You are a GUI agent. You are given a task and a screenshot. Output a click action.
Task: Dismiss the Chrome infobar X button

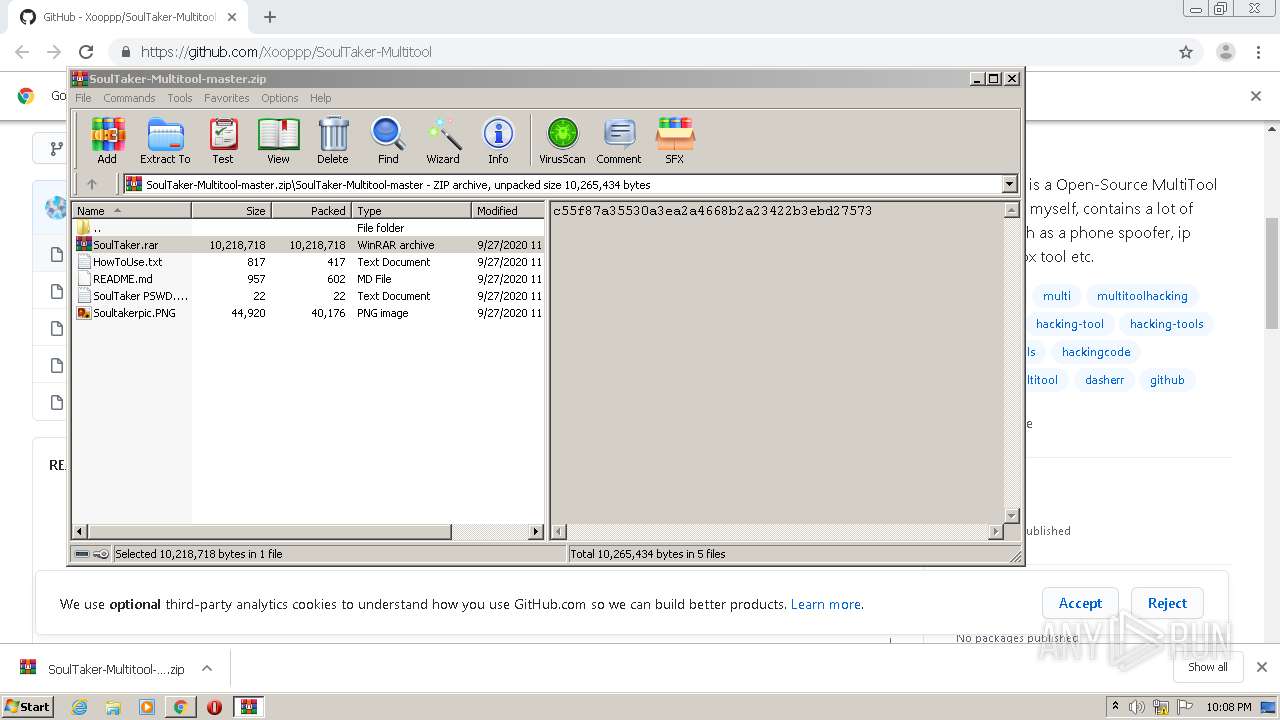[x=1256, y=96]
